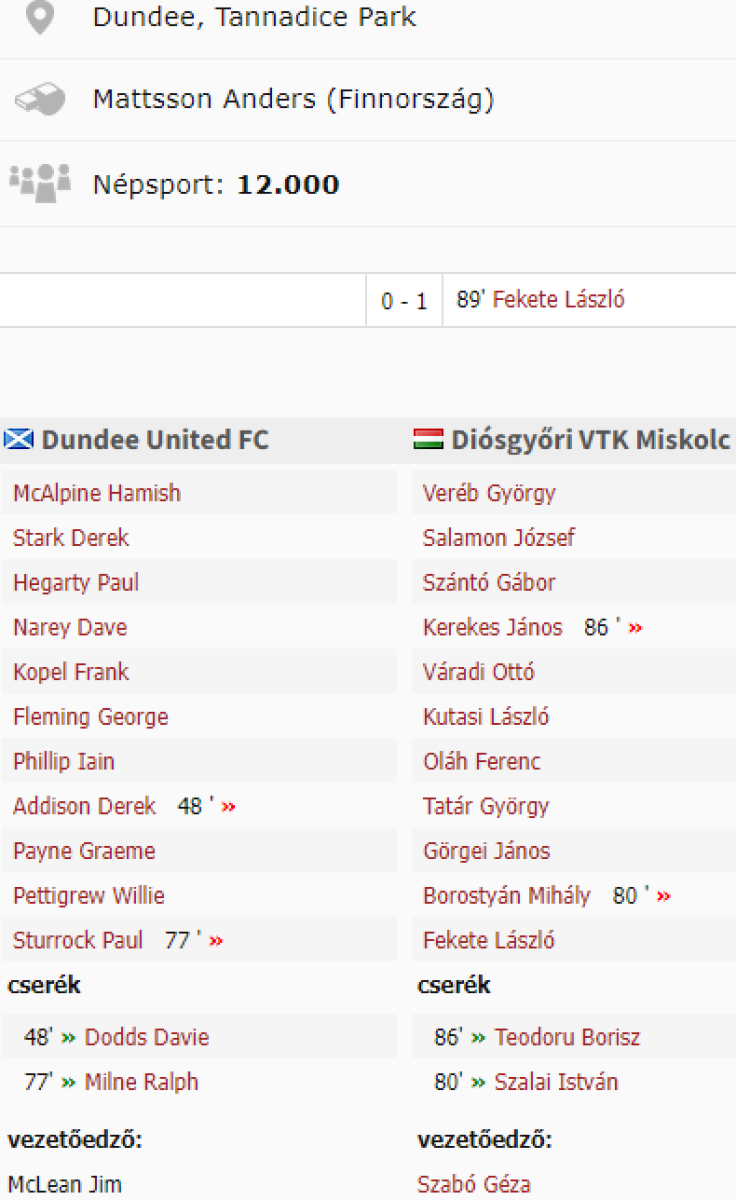
Task: Open coach Szabó Géza page
Action: [x=474, y=1184]
